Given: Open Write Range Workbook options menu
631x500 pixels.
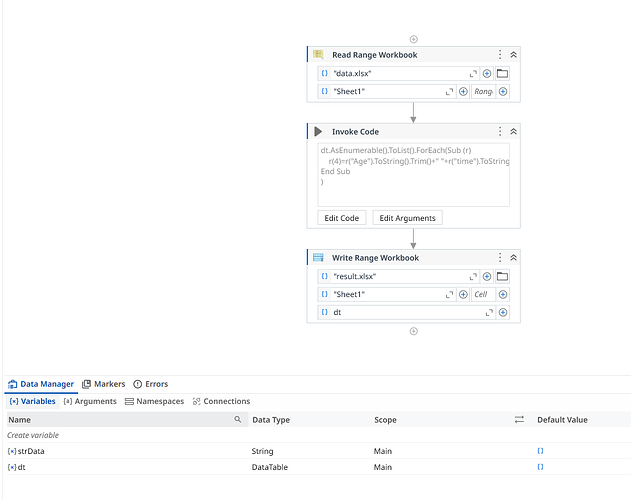Looking at the screenshot, I should (x=500, y=258).
